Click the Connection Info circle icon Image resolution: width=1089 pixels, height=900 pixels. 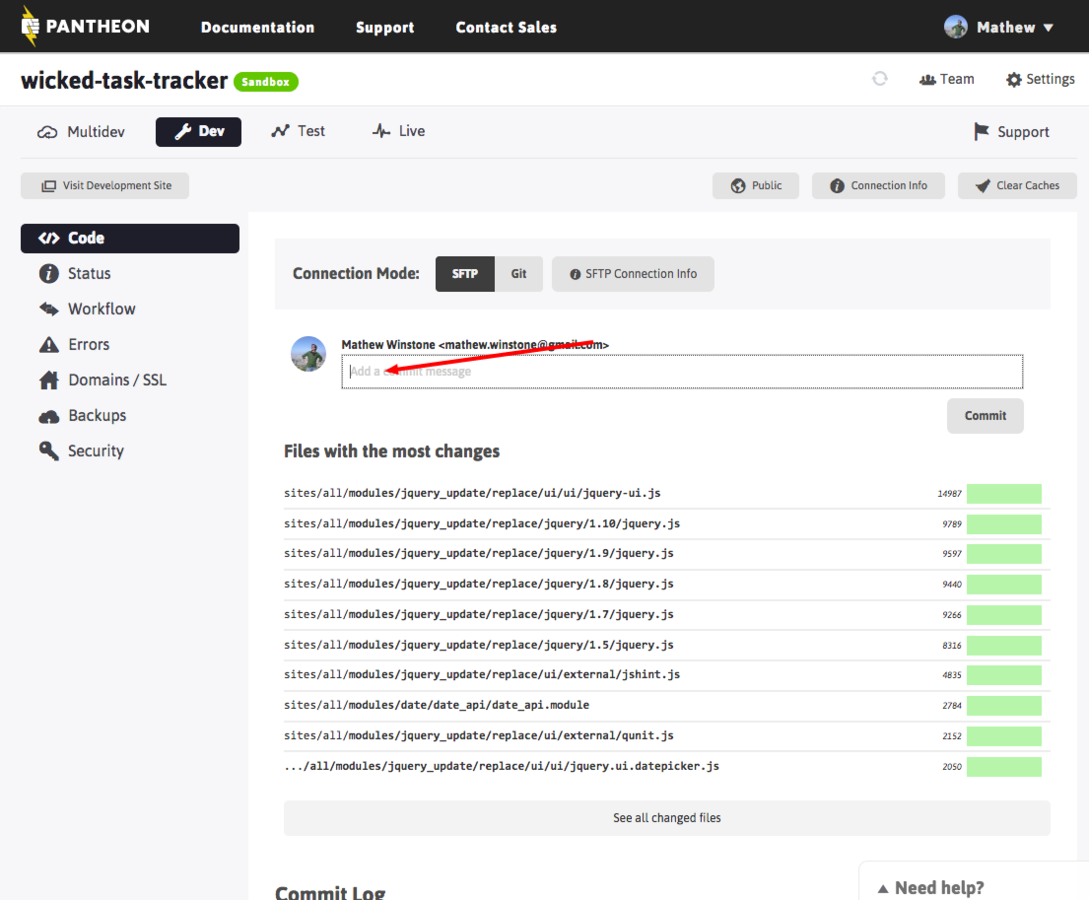[837, 186]
